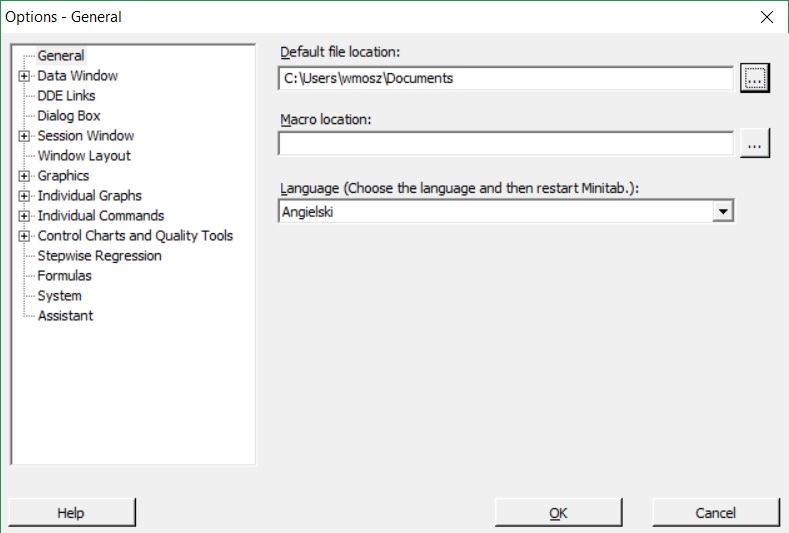This screenshot has height=533, width=789.
Task: Open the Dialog Box options page
Action: (69, 116)
